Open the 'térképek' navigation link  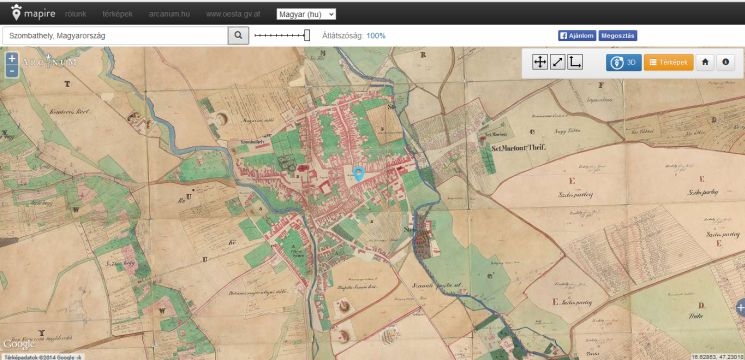point(117,14)
